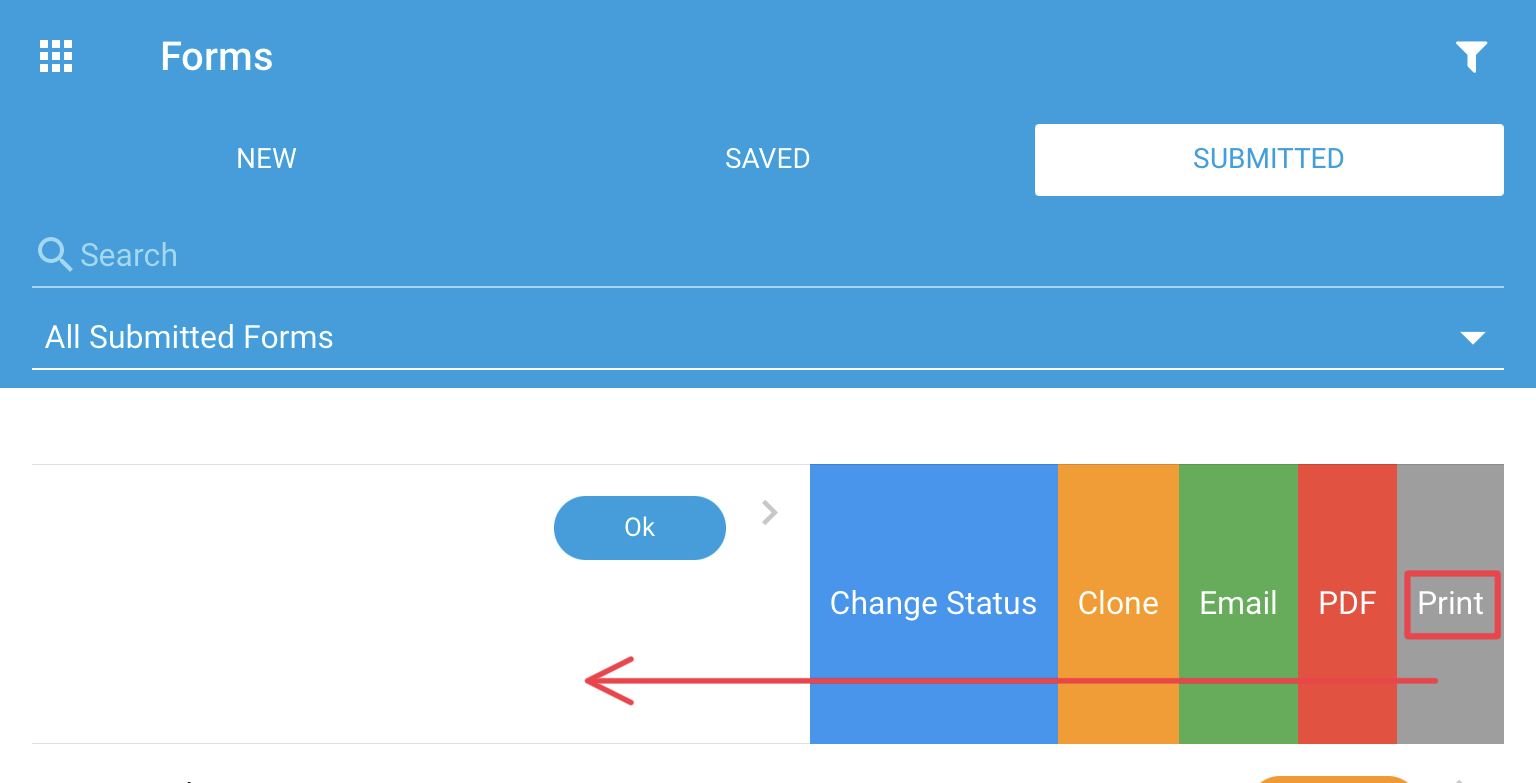The image size is (1536, 783).
Task: Expand the form entry with the chevron
Action: point(768,513)
